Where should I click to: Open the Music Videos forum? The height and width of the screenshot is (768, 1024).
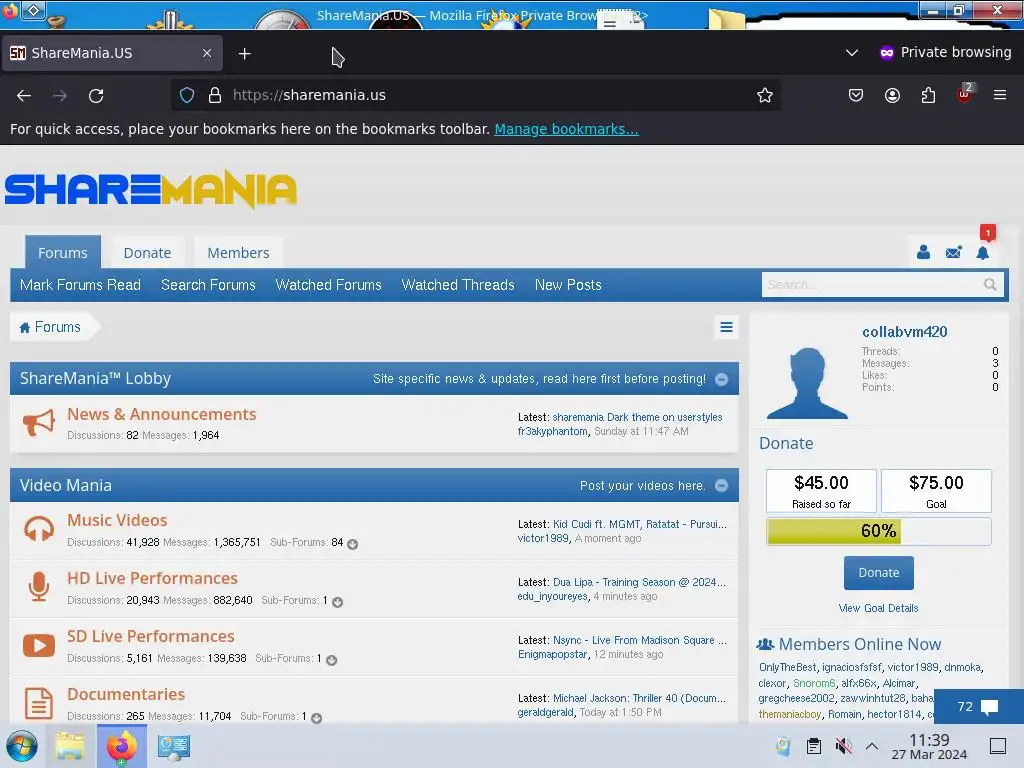pos(117,520)
